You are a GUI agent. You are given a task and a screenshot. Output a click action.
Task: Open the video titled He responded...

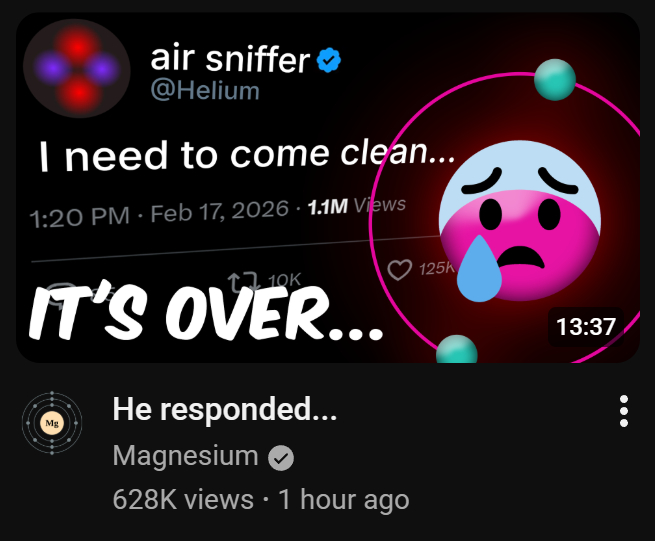225,409
